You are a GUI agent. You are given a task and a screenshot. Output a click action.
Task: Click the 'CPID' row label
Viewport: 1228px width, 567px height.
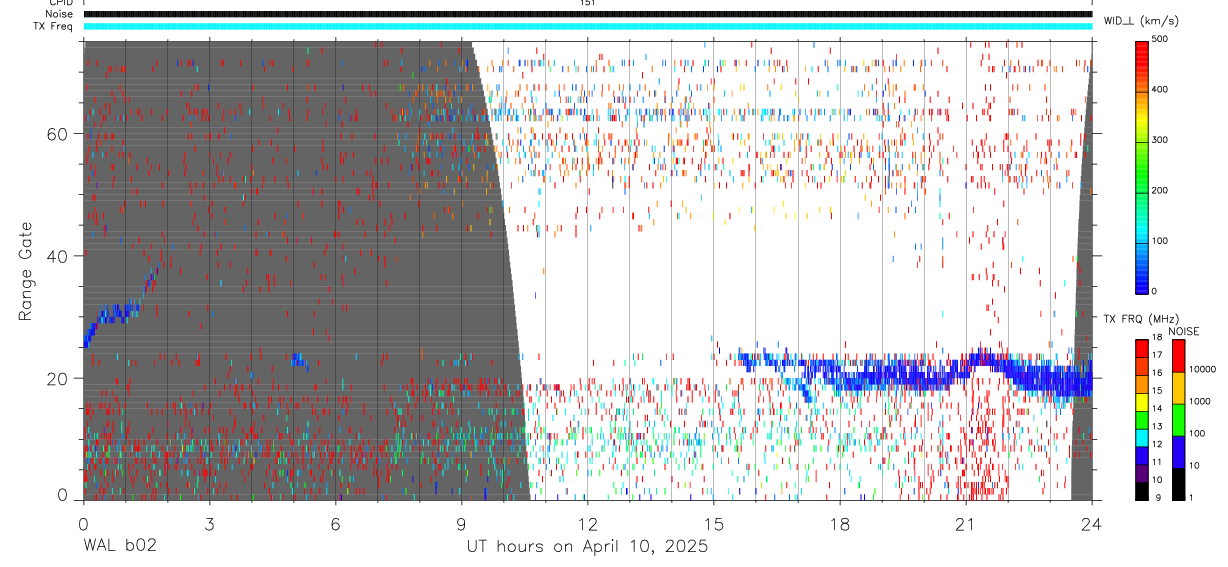pyautogui.click(x=60, y=3)
